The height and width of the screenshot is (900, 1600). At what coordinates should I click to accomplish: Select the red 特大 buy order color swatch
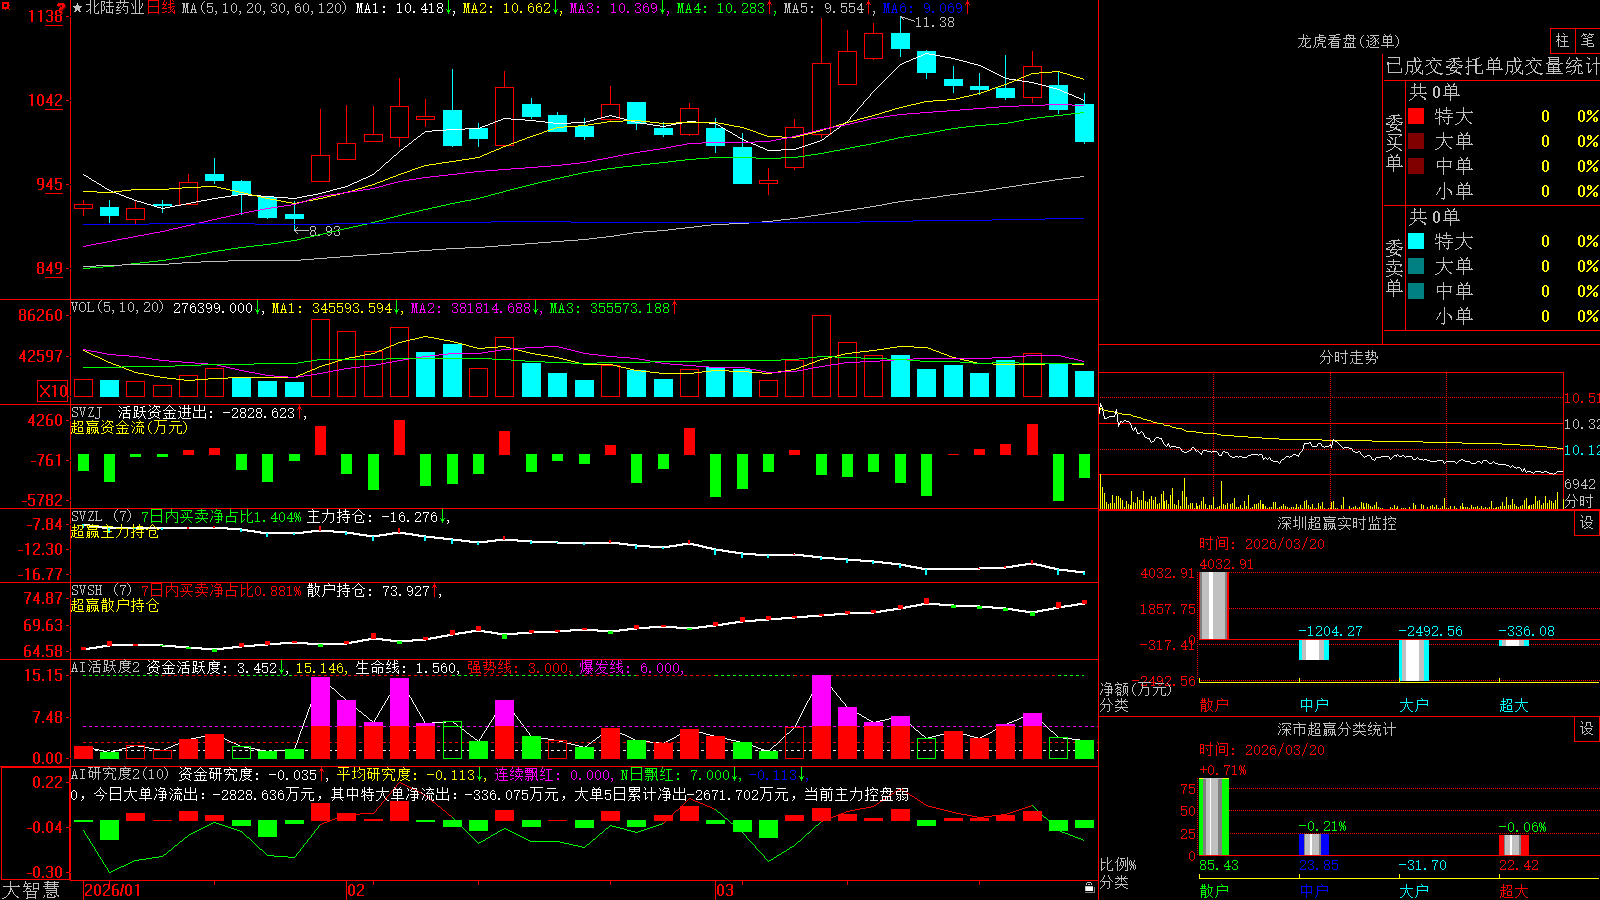click(x=1416, y=116)
